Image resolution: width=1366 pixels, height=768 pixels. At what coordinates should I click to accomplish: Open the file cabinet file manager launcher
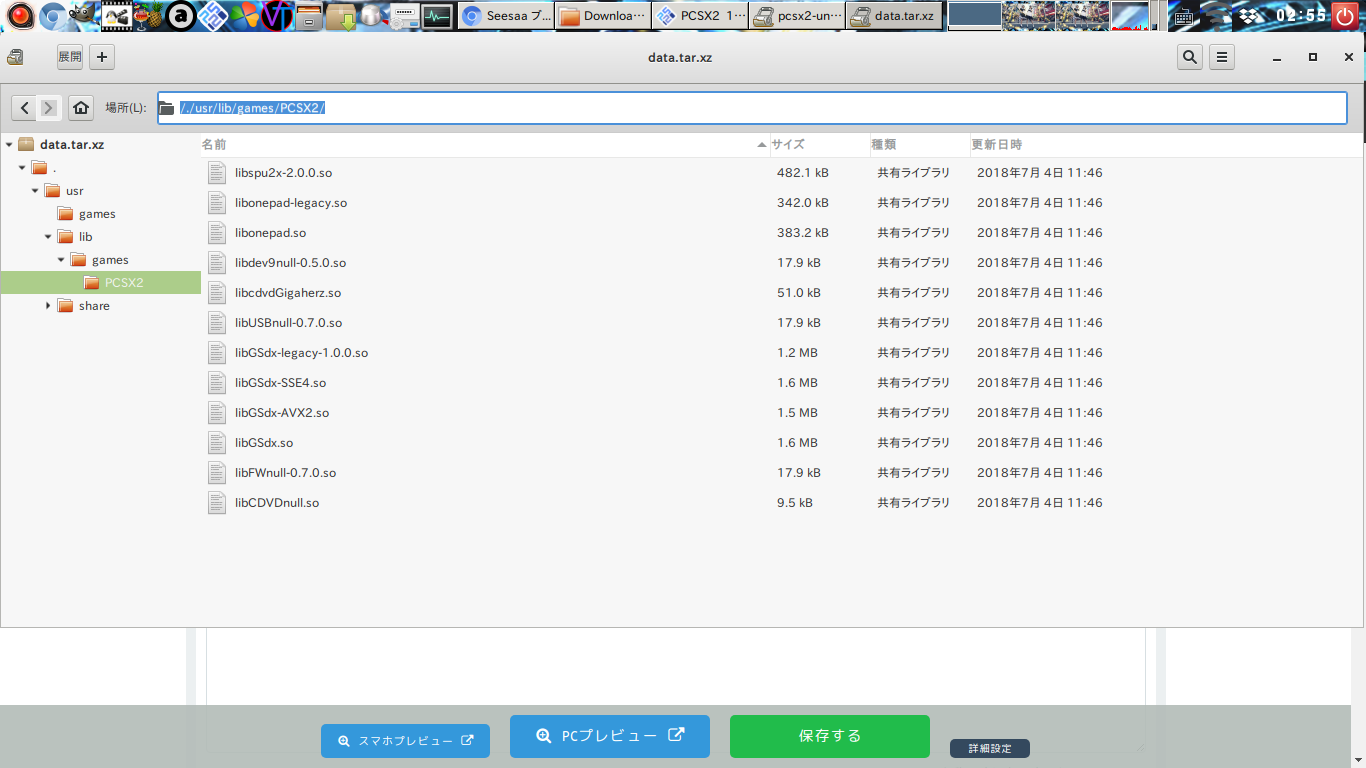(x=309, y=15)
